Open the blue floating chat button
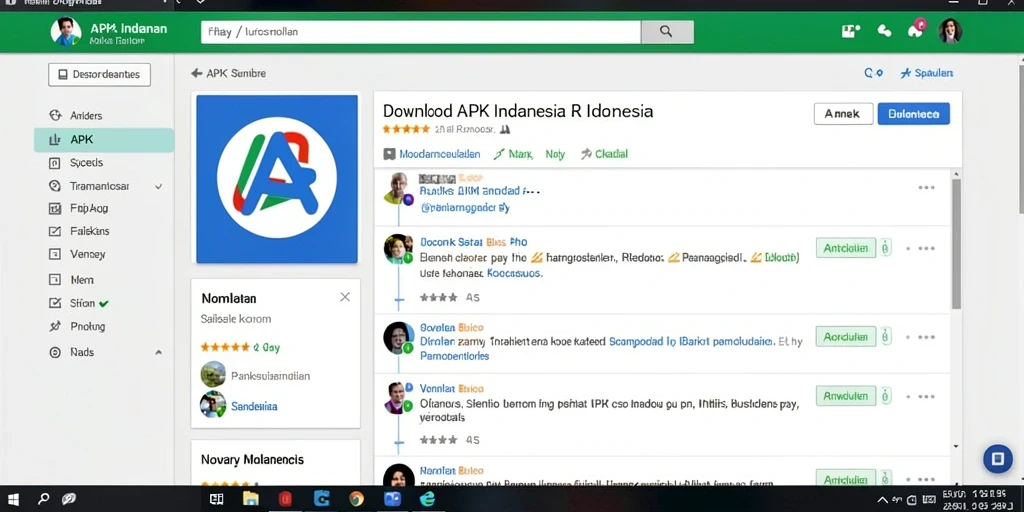1024x512 pixels. pos(997,459)
